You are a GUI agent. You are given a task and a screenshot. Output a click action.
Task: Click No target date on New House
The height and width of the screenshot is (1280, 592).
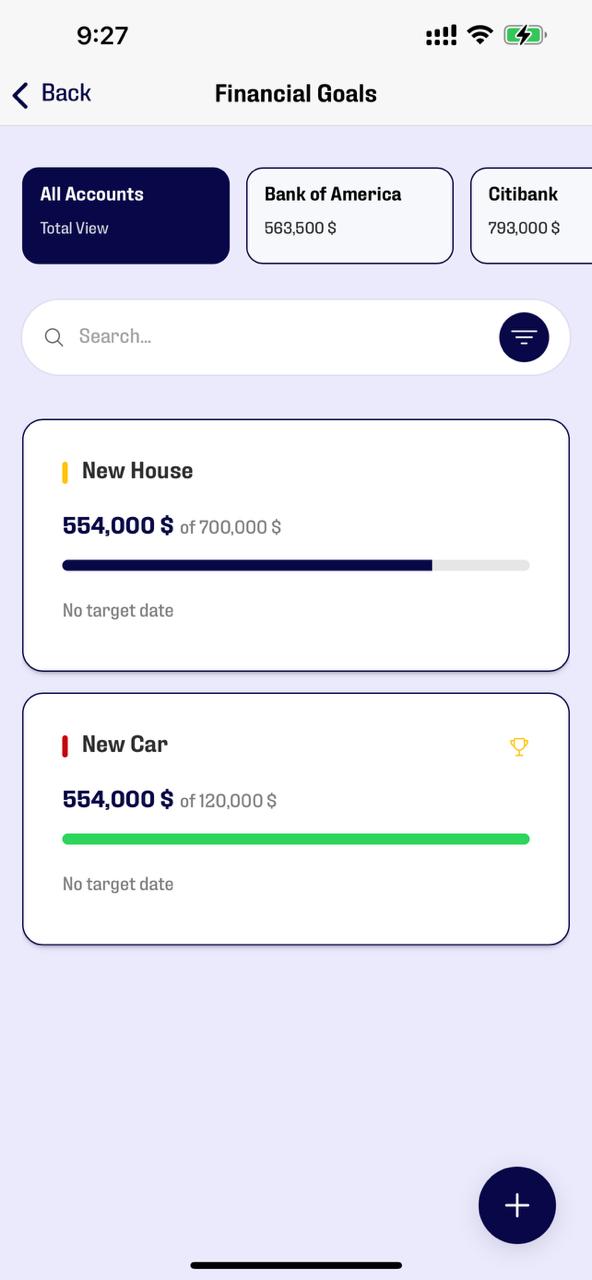[117, 610]
